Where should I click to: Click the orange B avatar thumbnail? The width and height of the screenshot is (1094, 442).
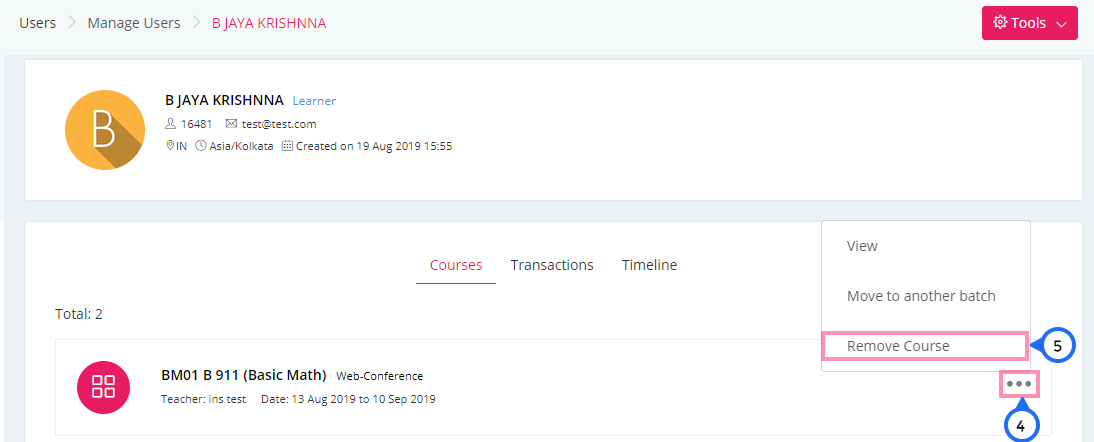[x=105, y=130]
